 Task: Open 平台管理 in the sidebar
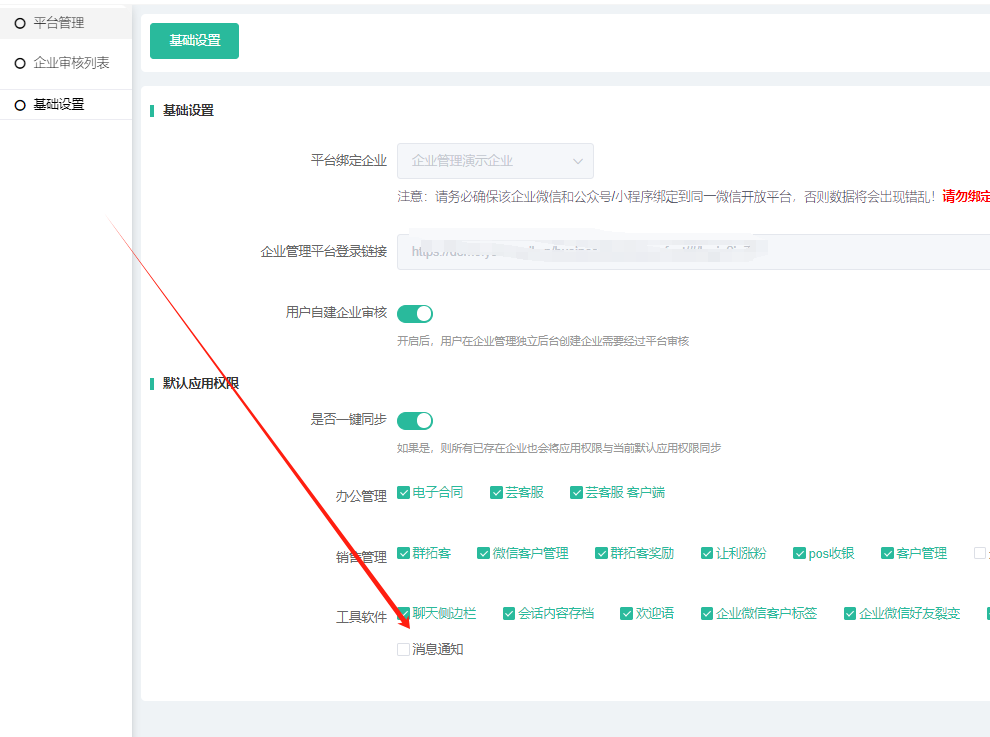(x=59, y=23)
